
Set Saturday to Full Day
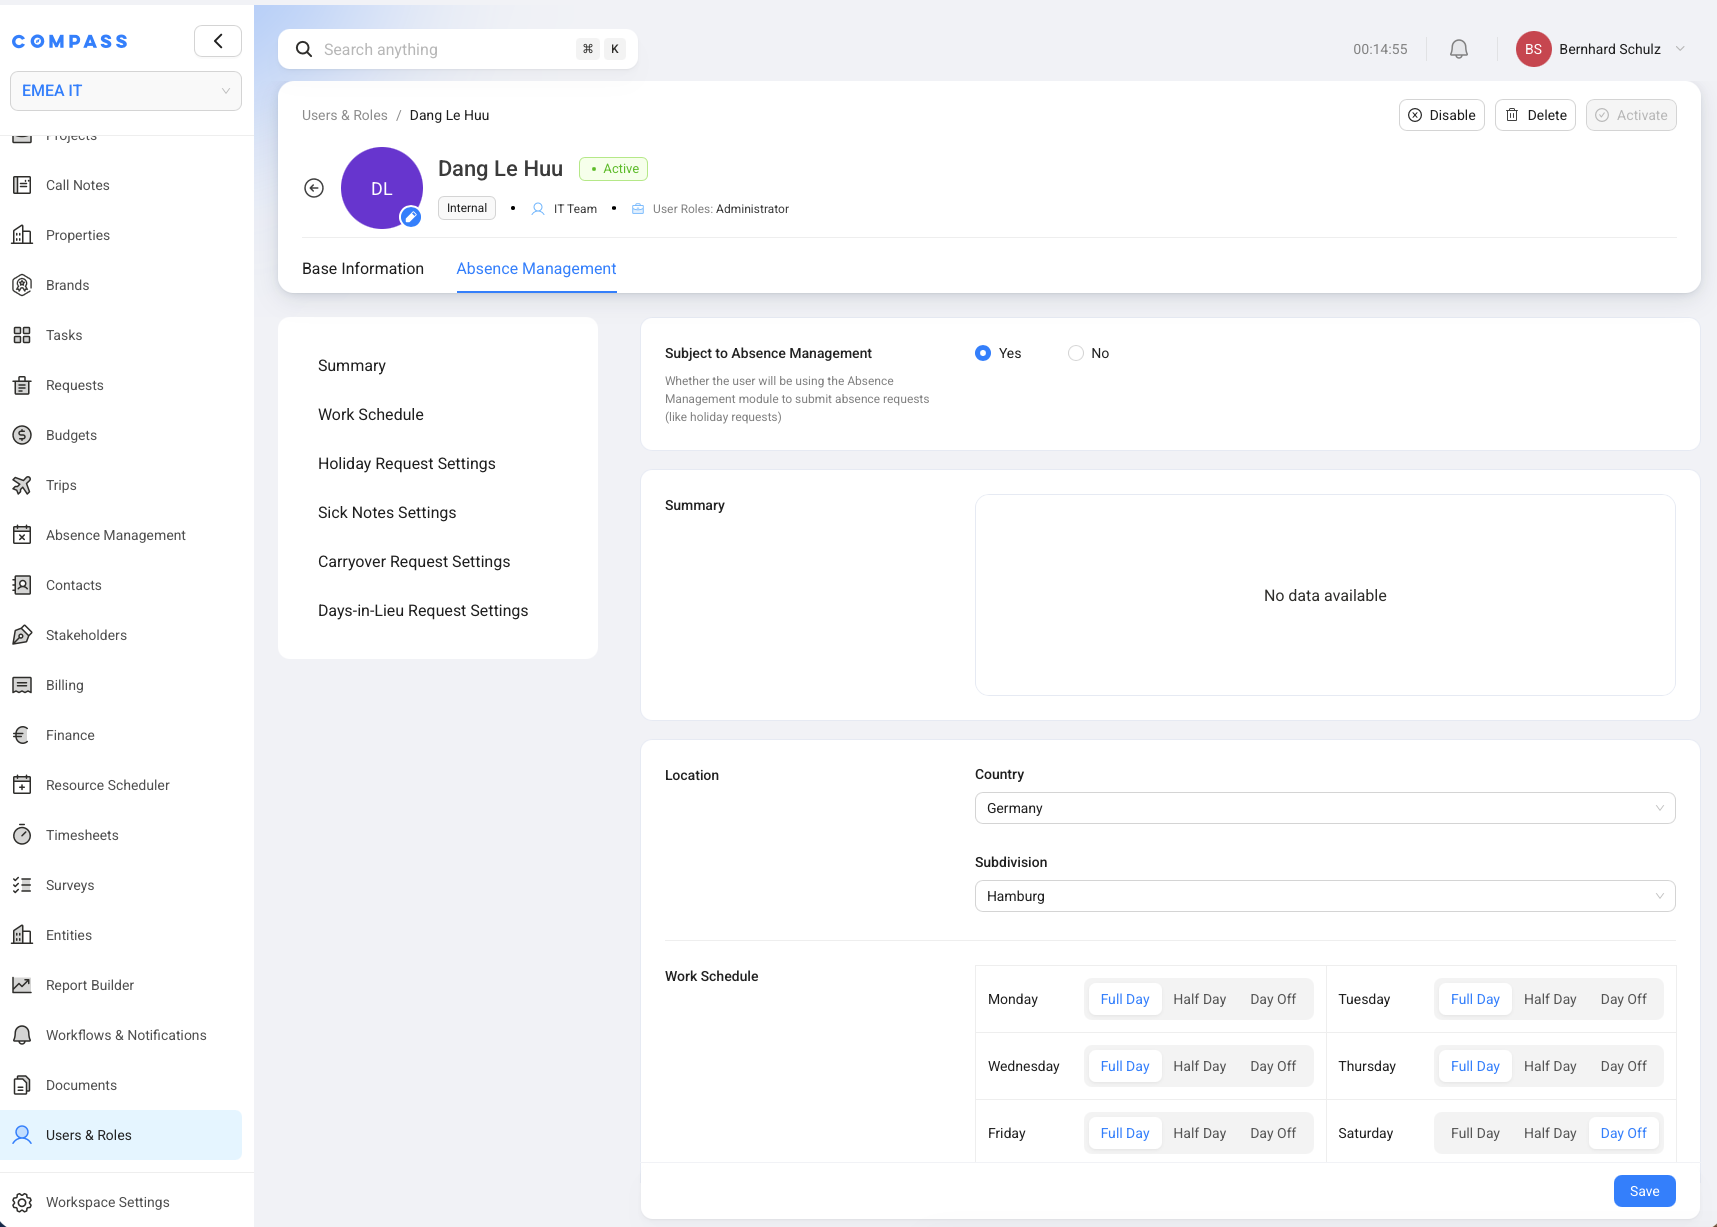1475,1133
